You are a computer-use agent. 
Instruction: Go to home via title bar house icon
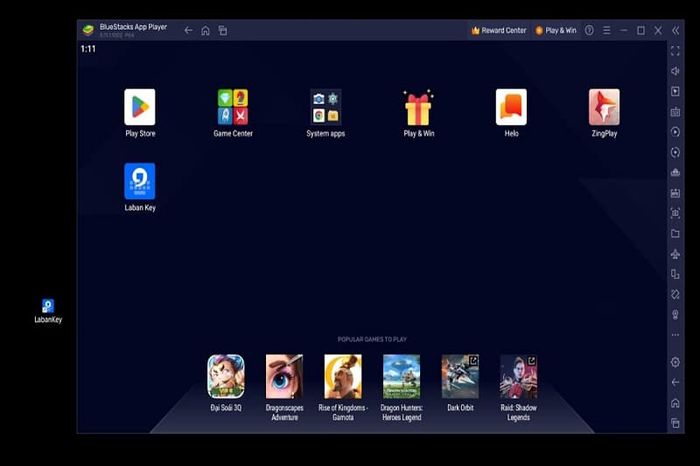(205, 30)
